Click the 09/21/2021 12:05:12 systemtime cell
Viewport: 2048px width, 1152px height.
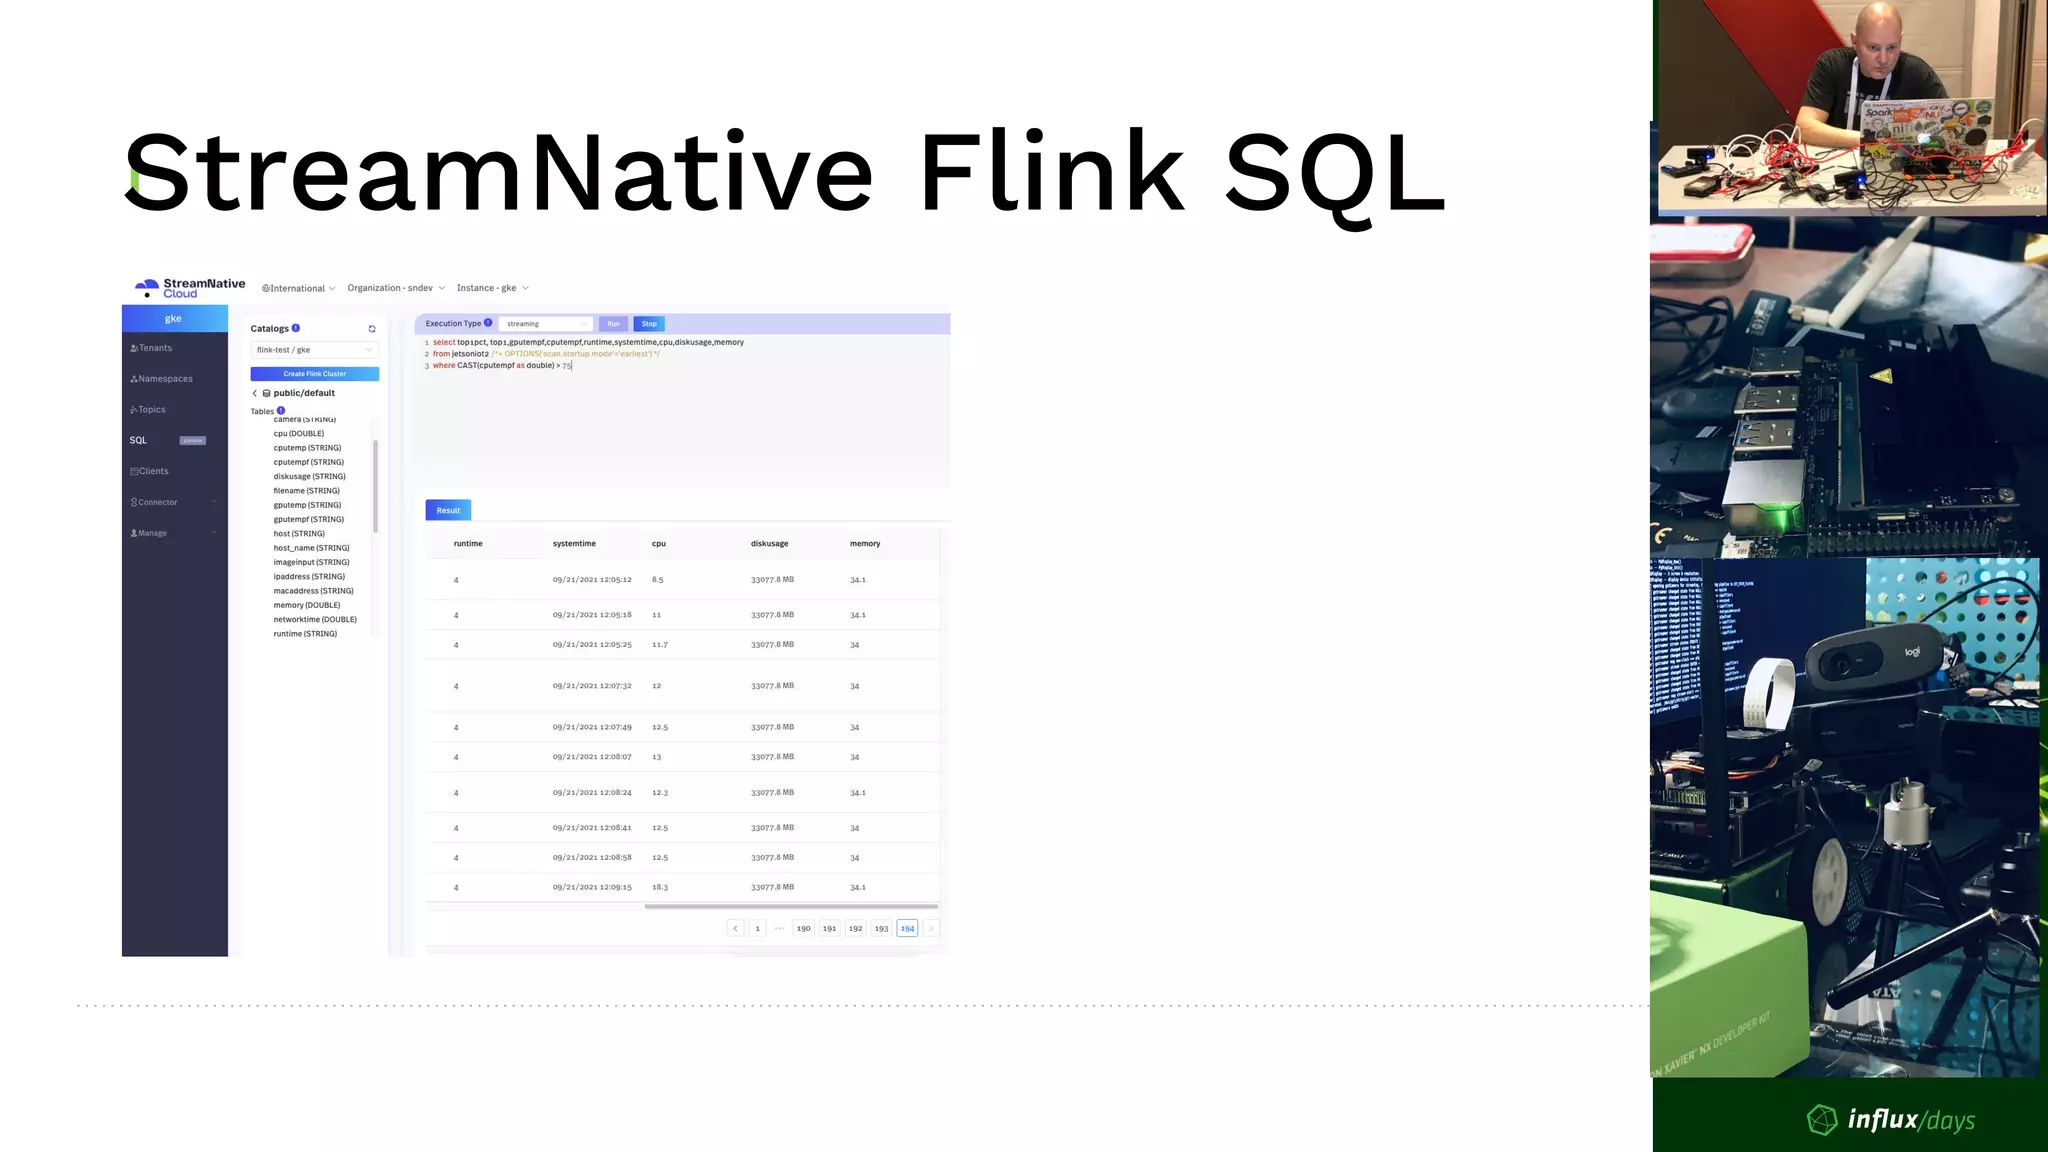coord(592,580)
